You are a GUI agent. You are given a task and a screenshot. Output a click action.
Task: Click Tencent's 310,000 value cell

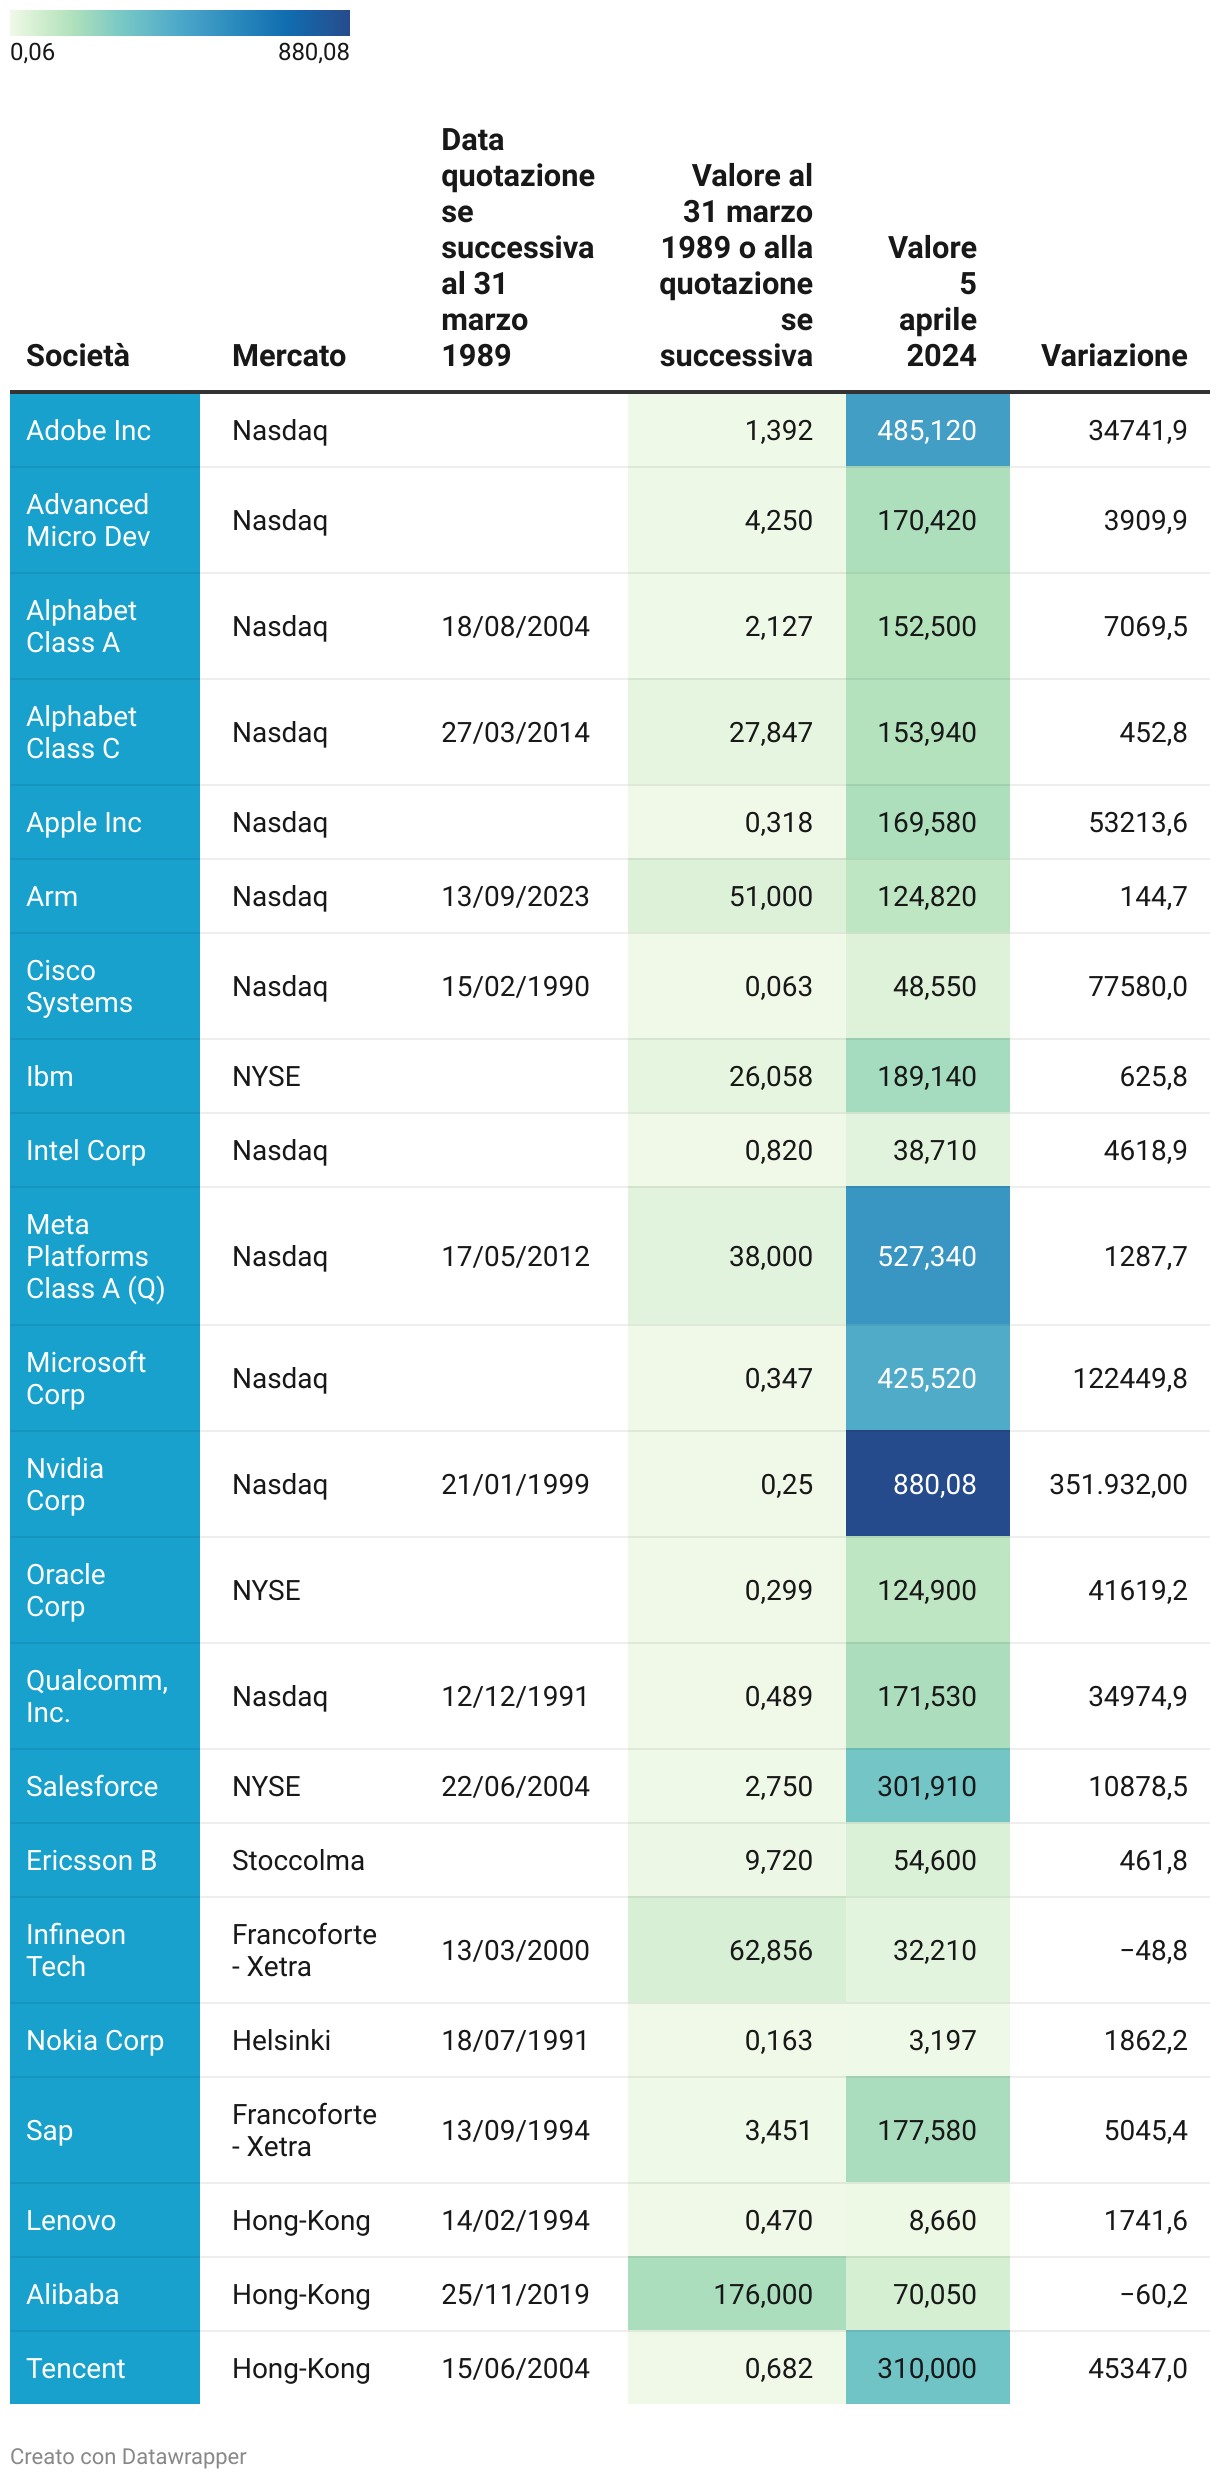pyautogui.click(x=927, y=2368)
